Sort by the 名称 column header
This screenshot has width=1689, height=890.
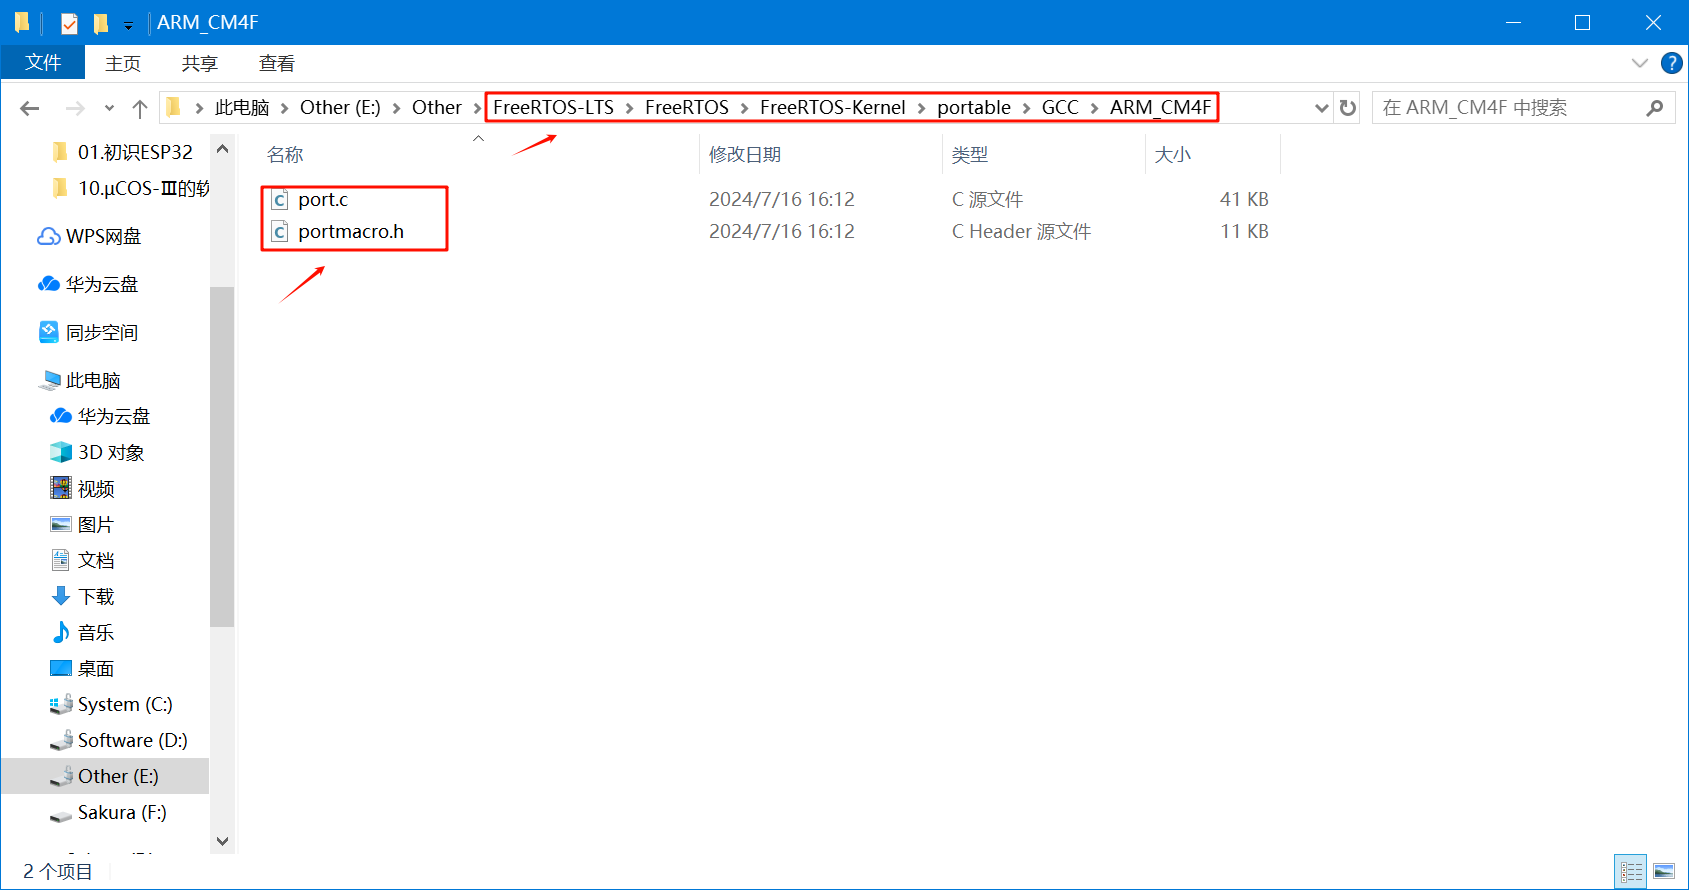(284, 154)
